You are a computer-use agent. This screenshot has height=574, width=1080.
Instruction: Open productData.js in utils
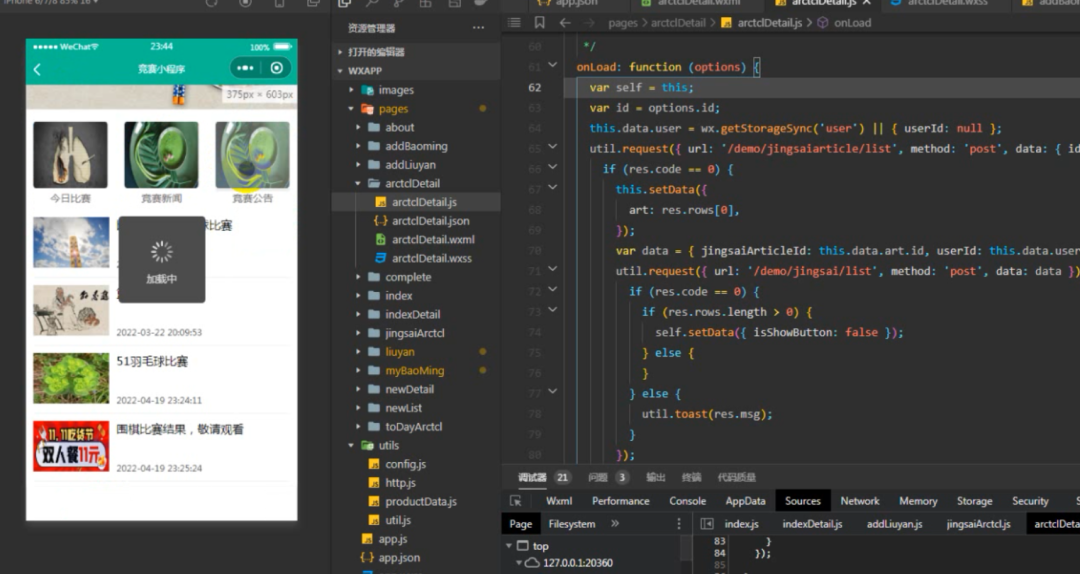click(x=421, y=501)
